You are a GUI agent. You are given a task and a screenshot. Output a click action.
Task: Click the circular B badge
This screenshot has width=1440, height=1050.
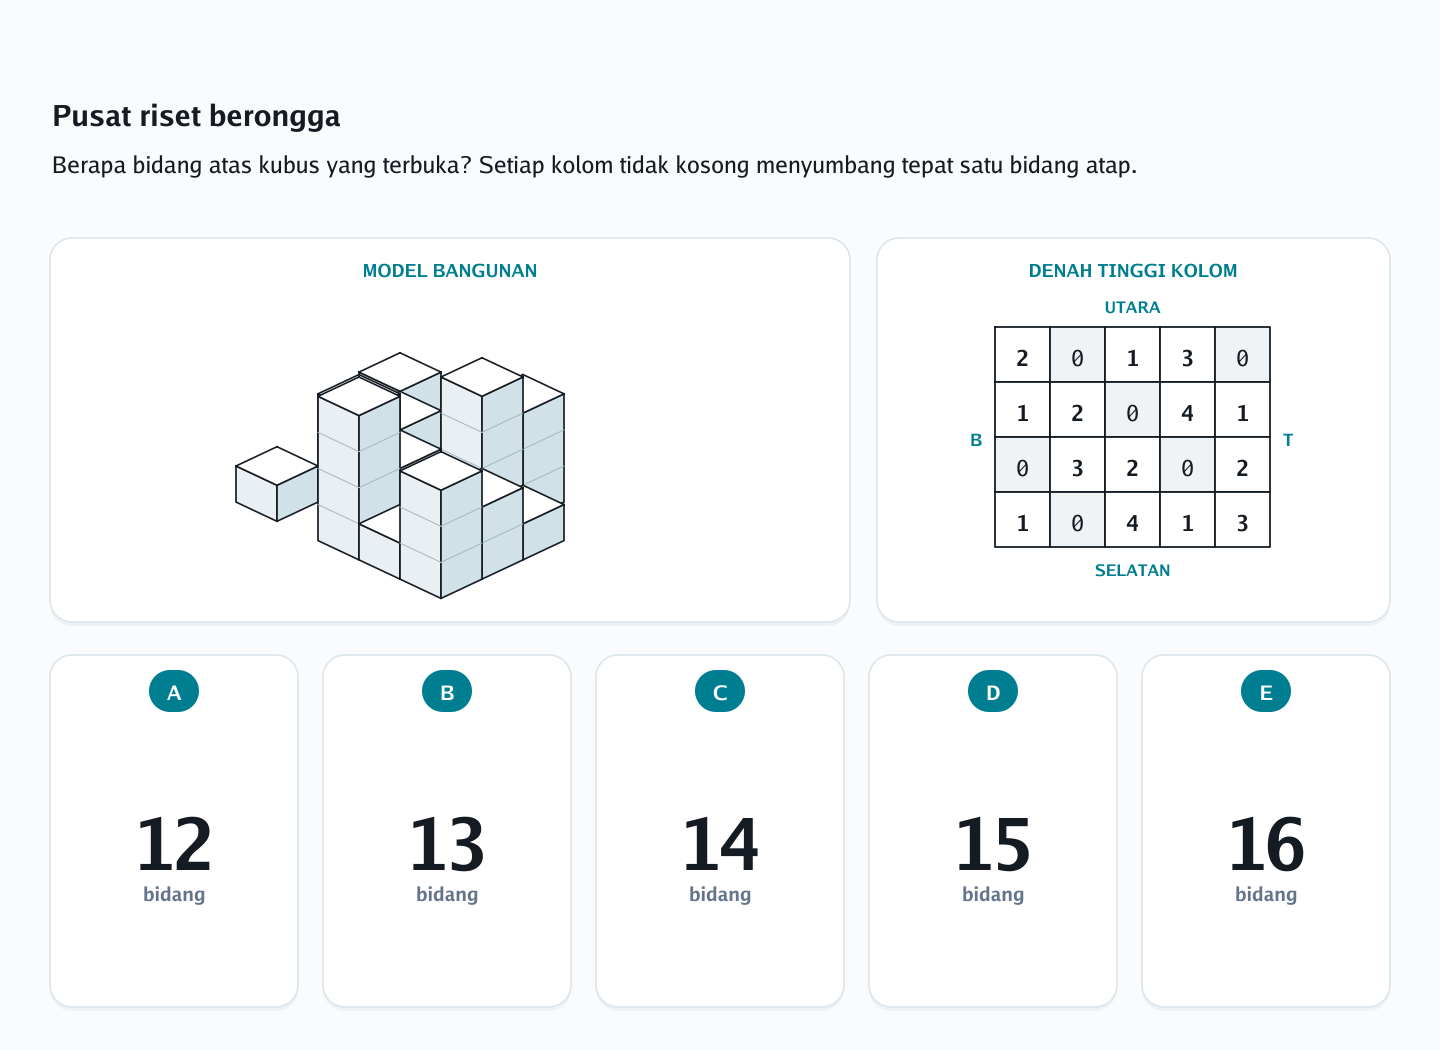[x=447, y=692]
